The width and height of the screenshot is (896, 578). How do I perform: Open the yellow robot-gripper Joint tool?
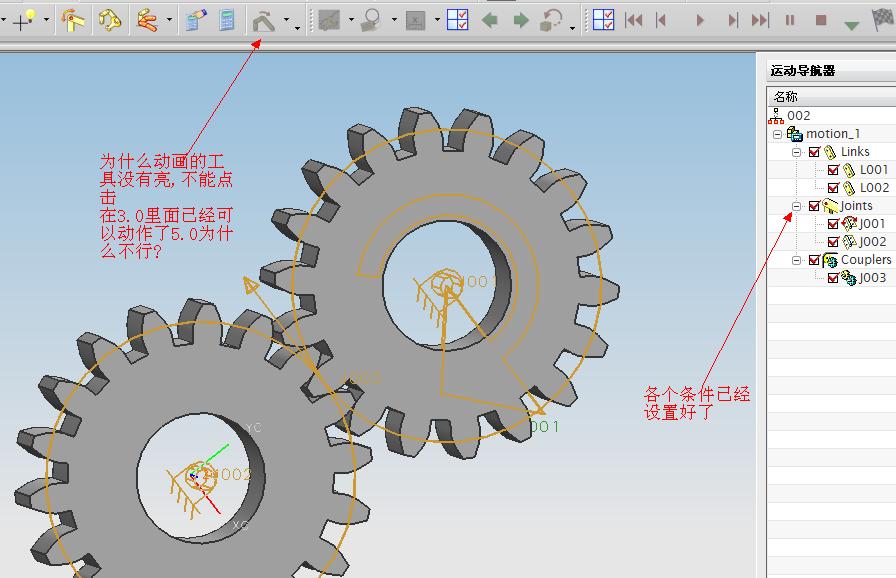click(x=110, y=20)
